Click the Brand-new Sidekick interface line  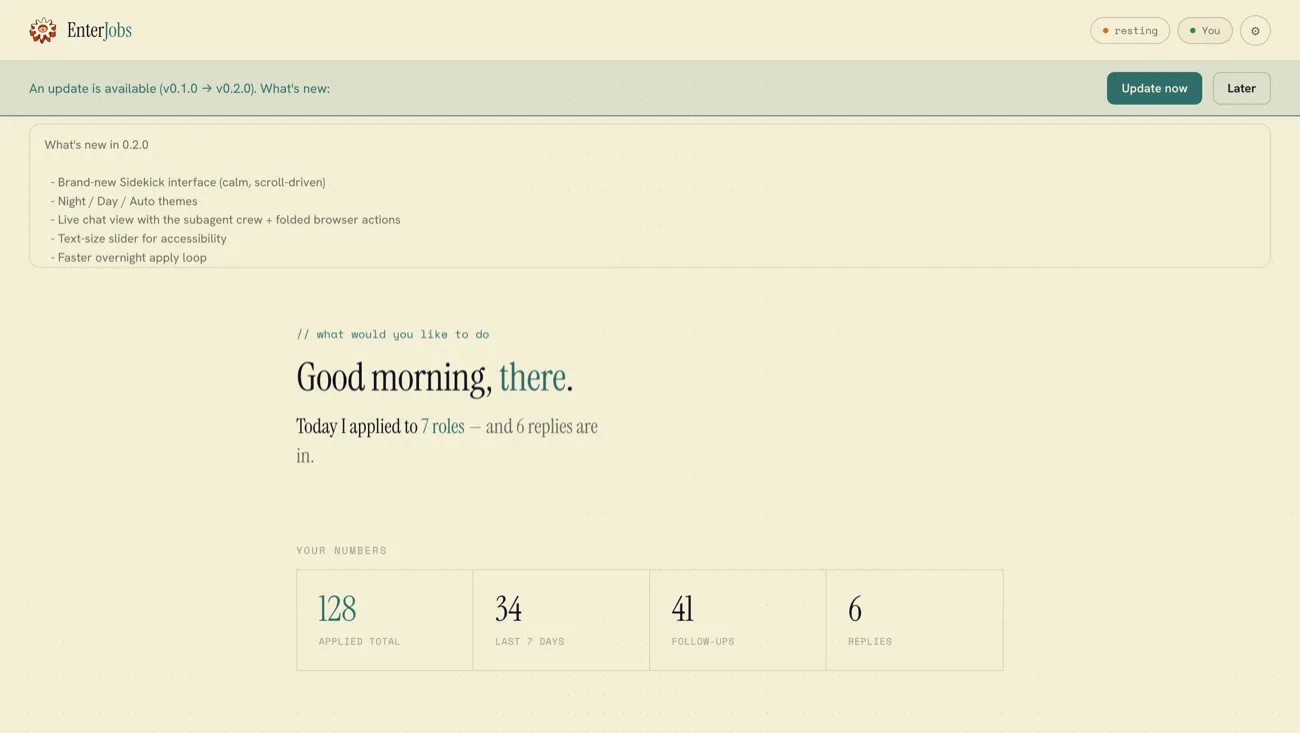point(188,182)
